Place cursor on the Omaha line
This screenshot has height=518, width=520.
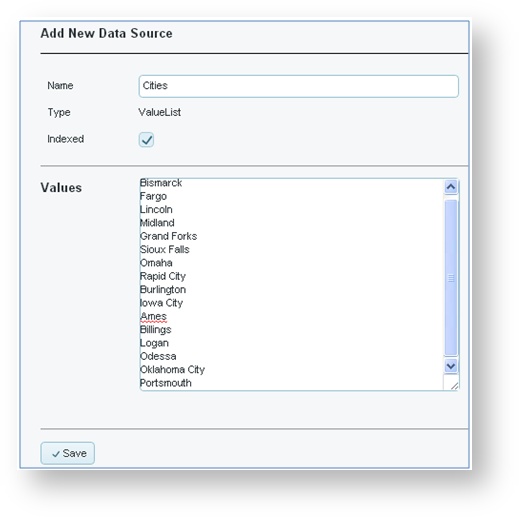point(156,263)
